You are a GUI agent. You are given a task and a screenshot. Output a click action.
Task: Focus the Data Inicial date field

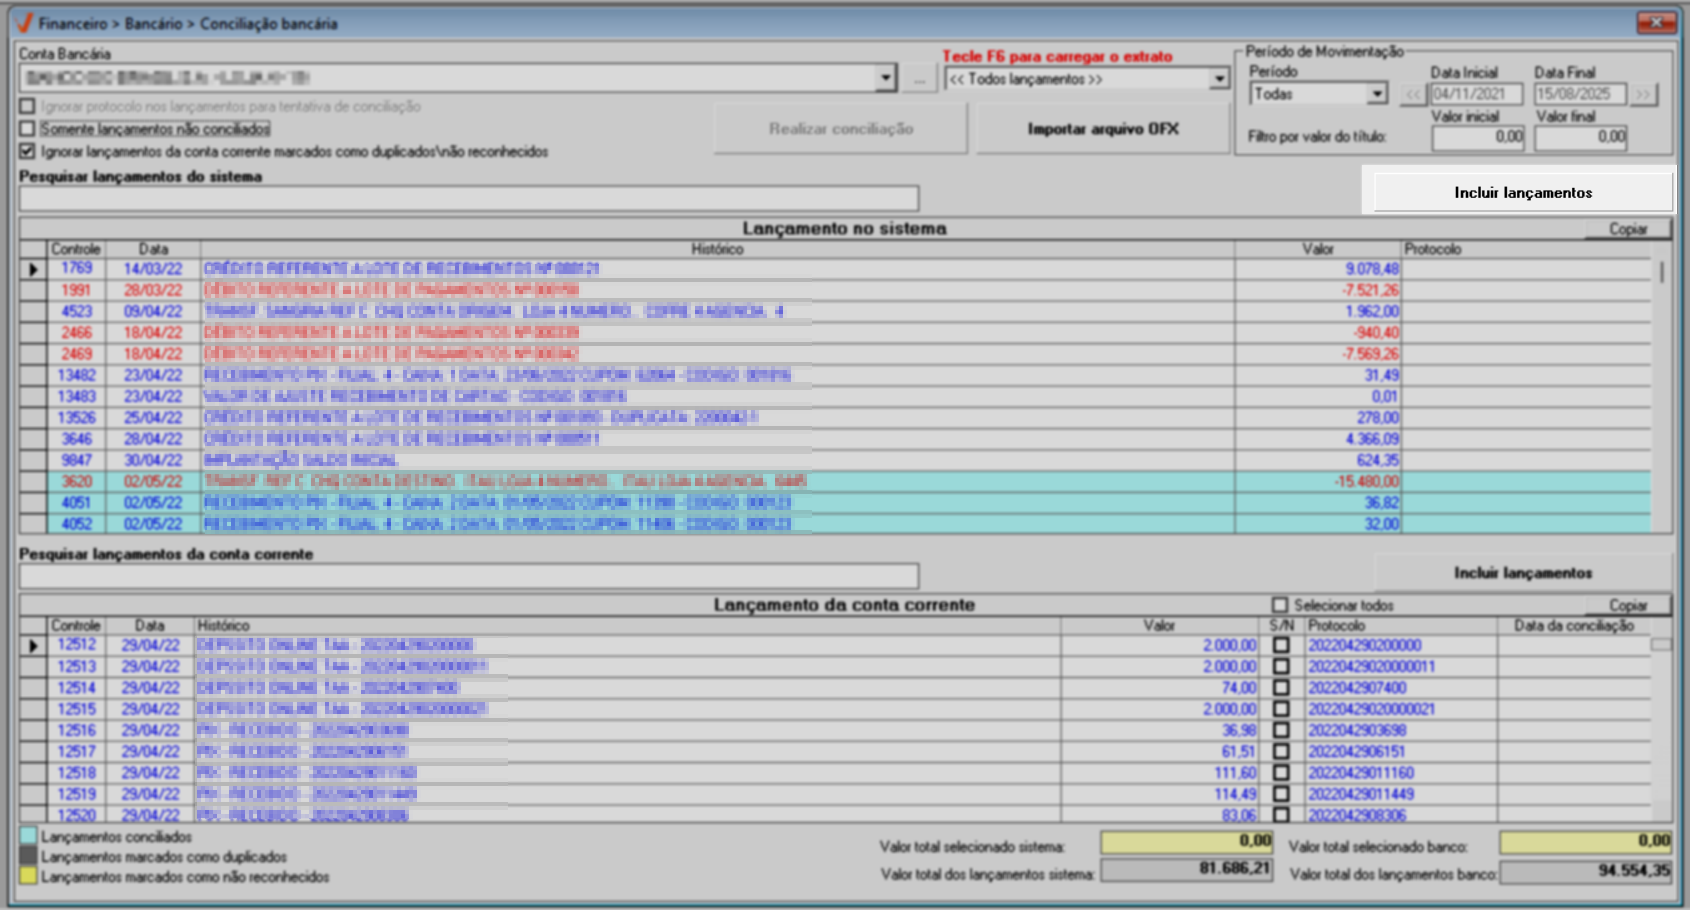tap(1476, 94)
